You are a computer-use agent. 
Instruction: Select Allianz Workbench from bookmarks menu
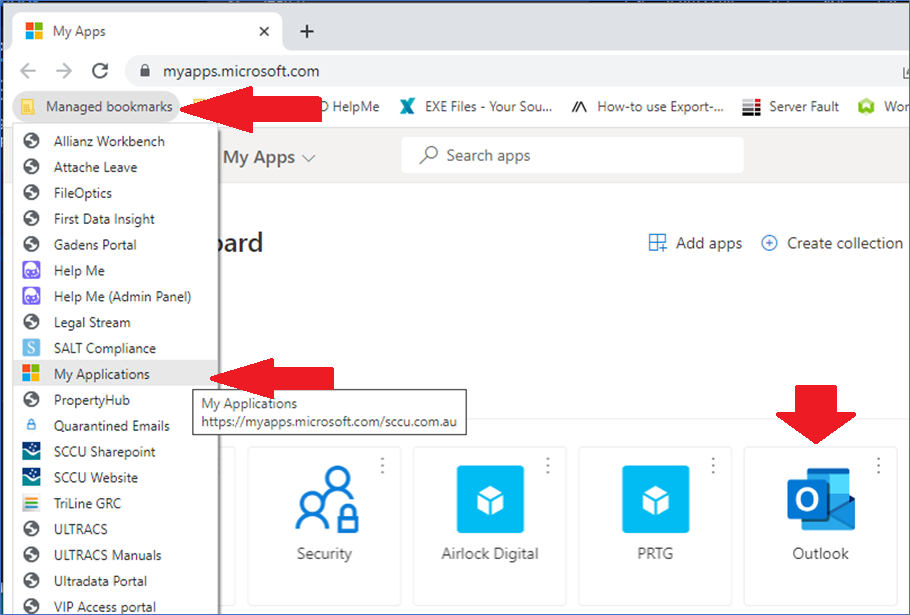tap(115, 141)
